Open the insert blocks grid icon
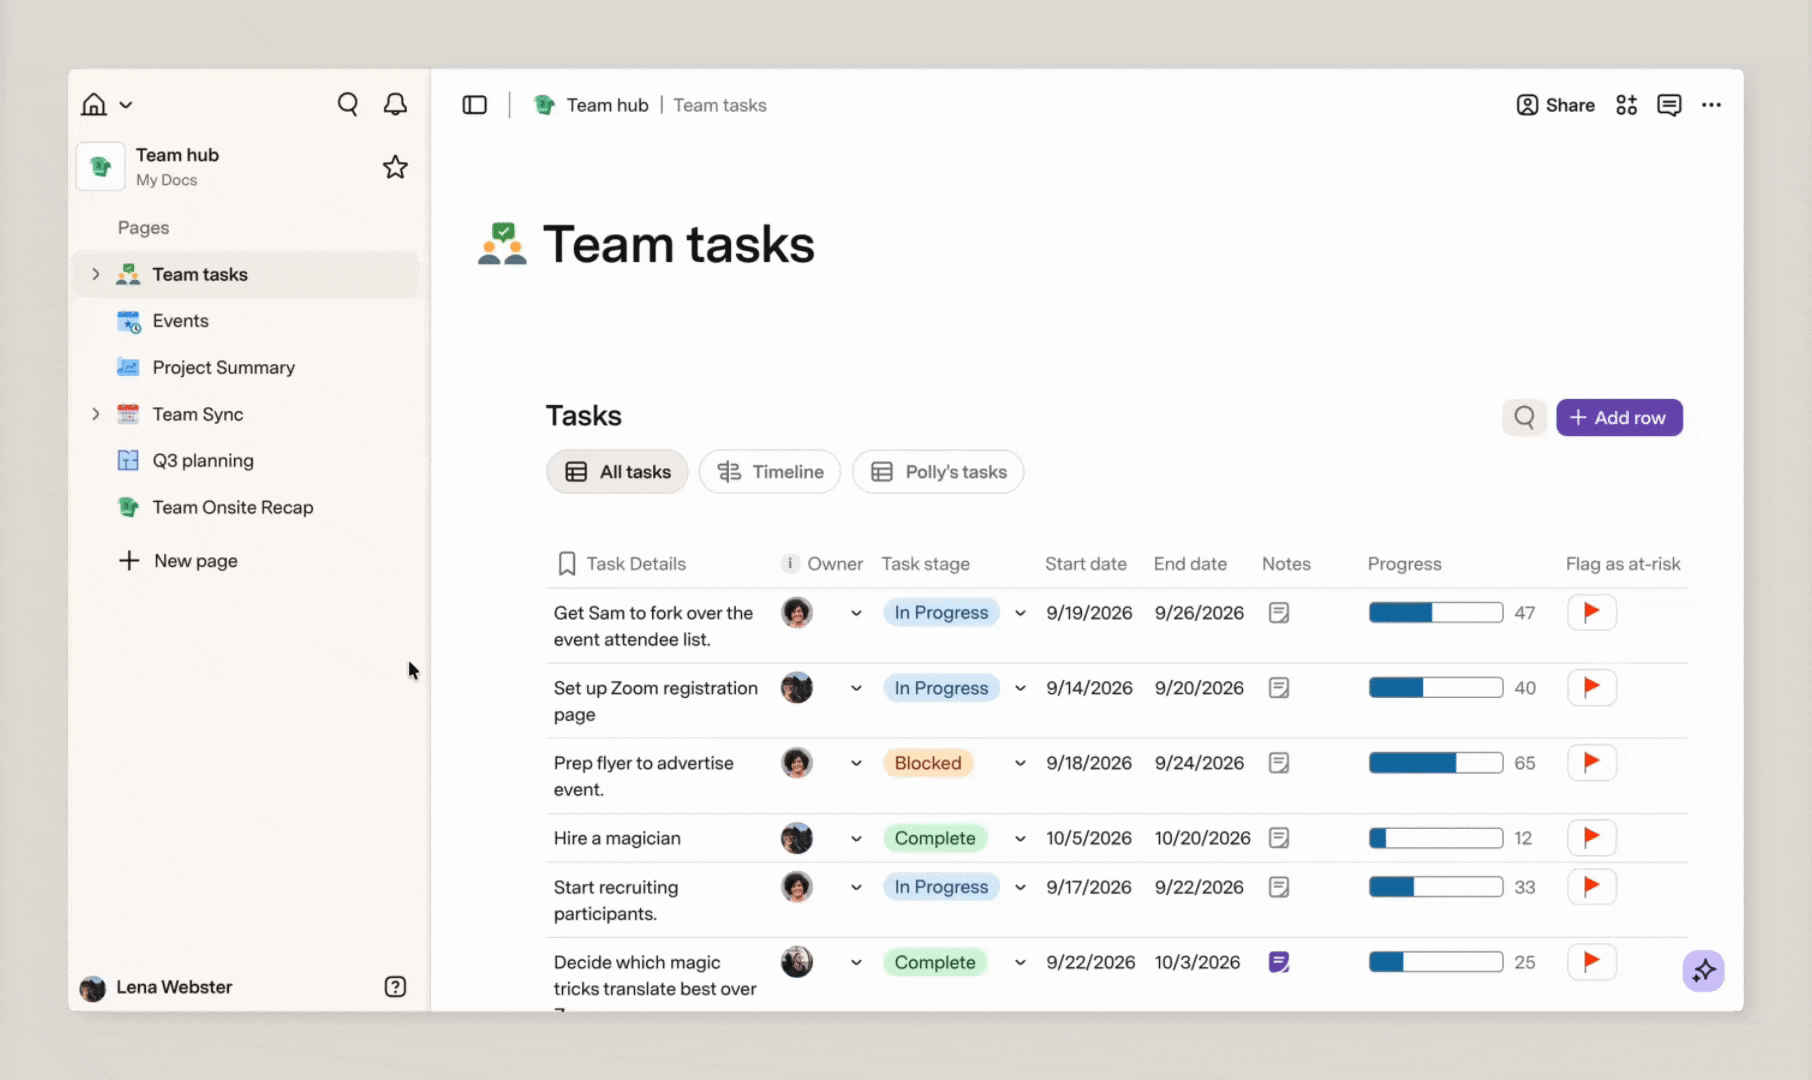The height and width of the screenshot is (1080, 1812). [1626, 105]
